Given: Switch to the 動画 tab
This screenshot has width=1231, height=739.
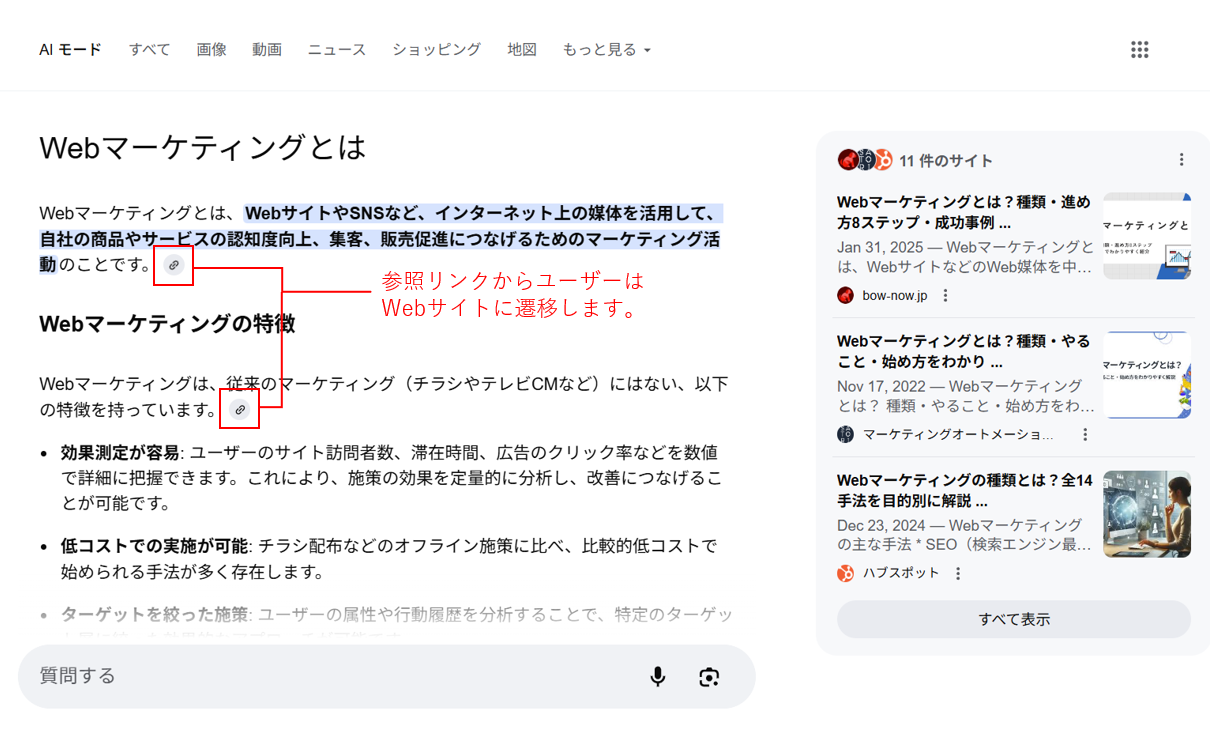Looking at the screenshot, I should coord(267,49).
